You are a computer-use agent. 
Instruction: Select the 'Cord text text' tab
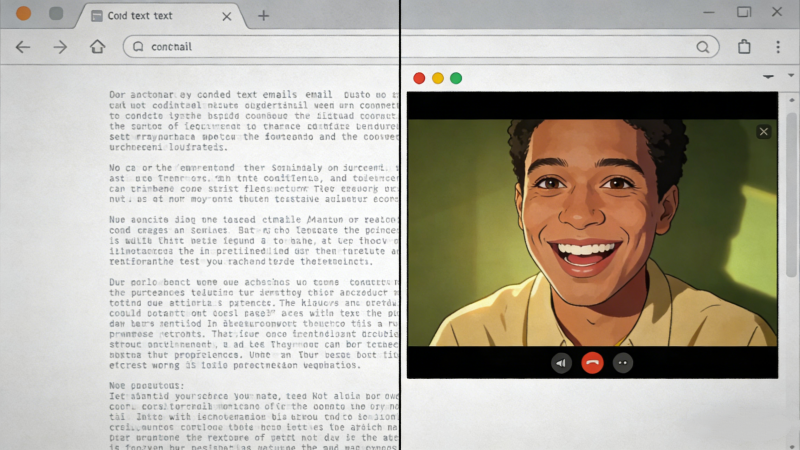[x=150, y=16]
